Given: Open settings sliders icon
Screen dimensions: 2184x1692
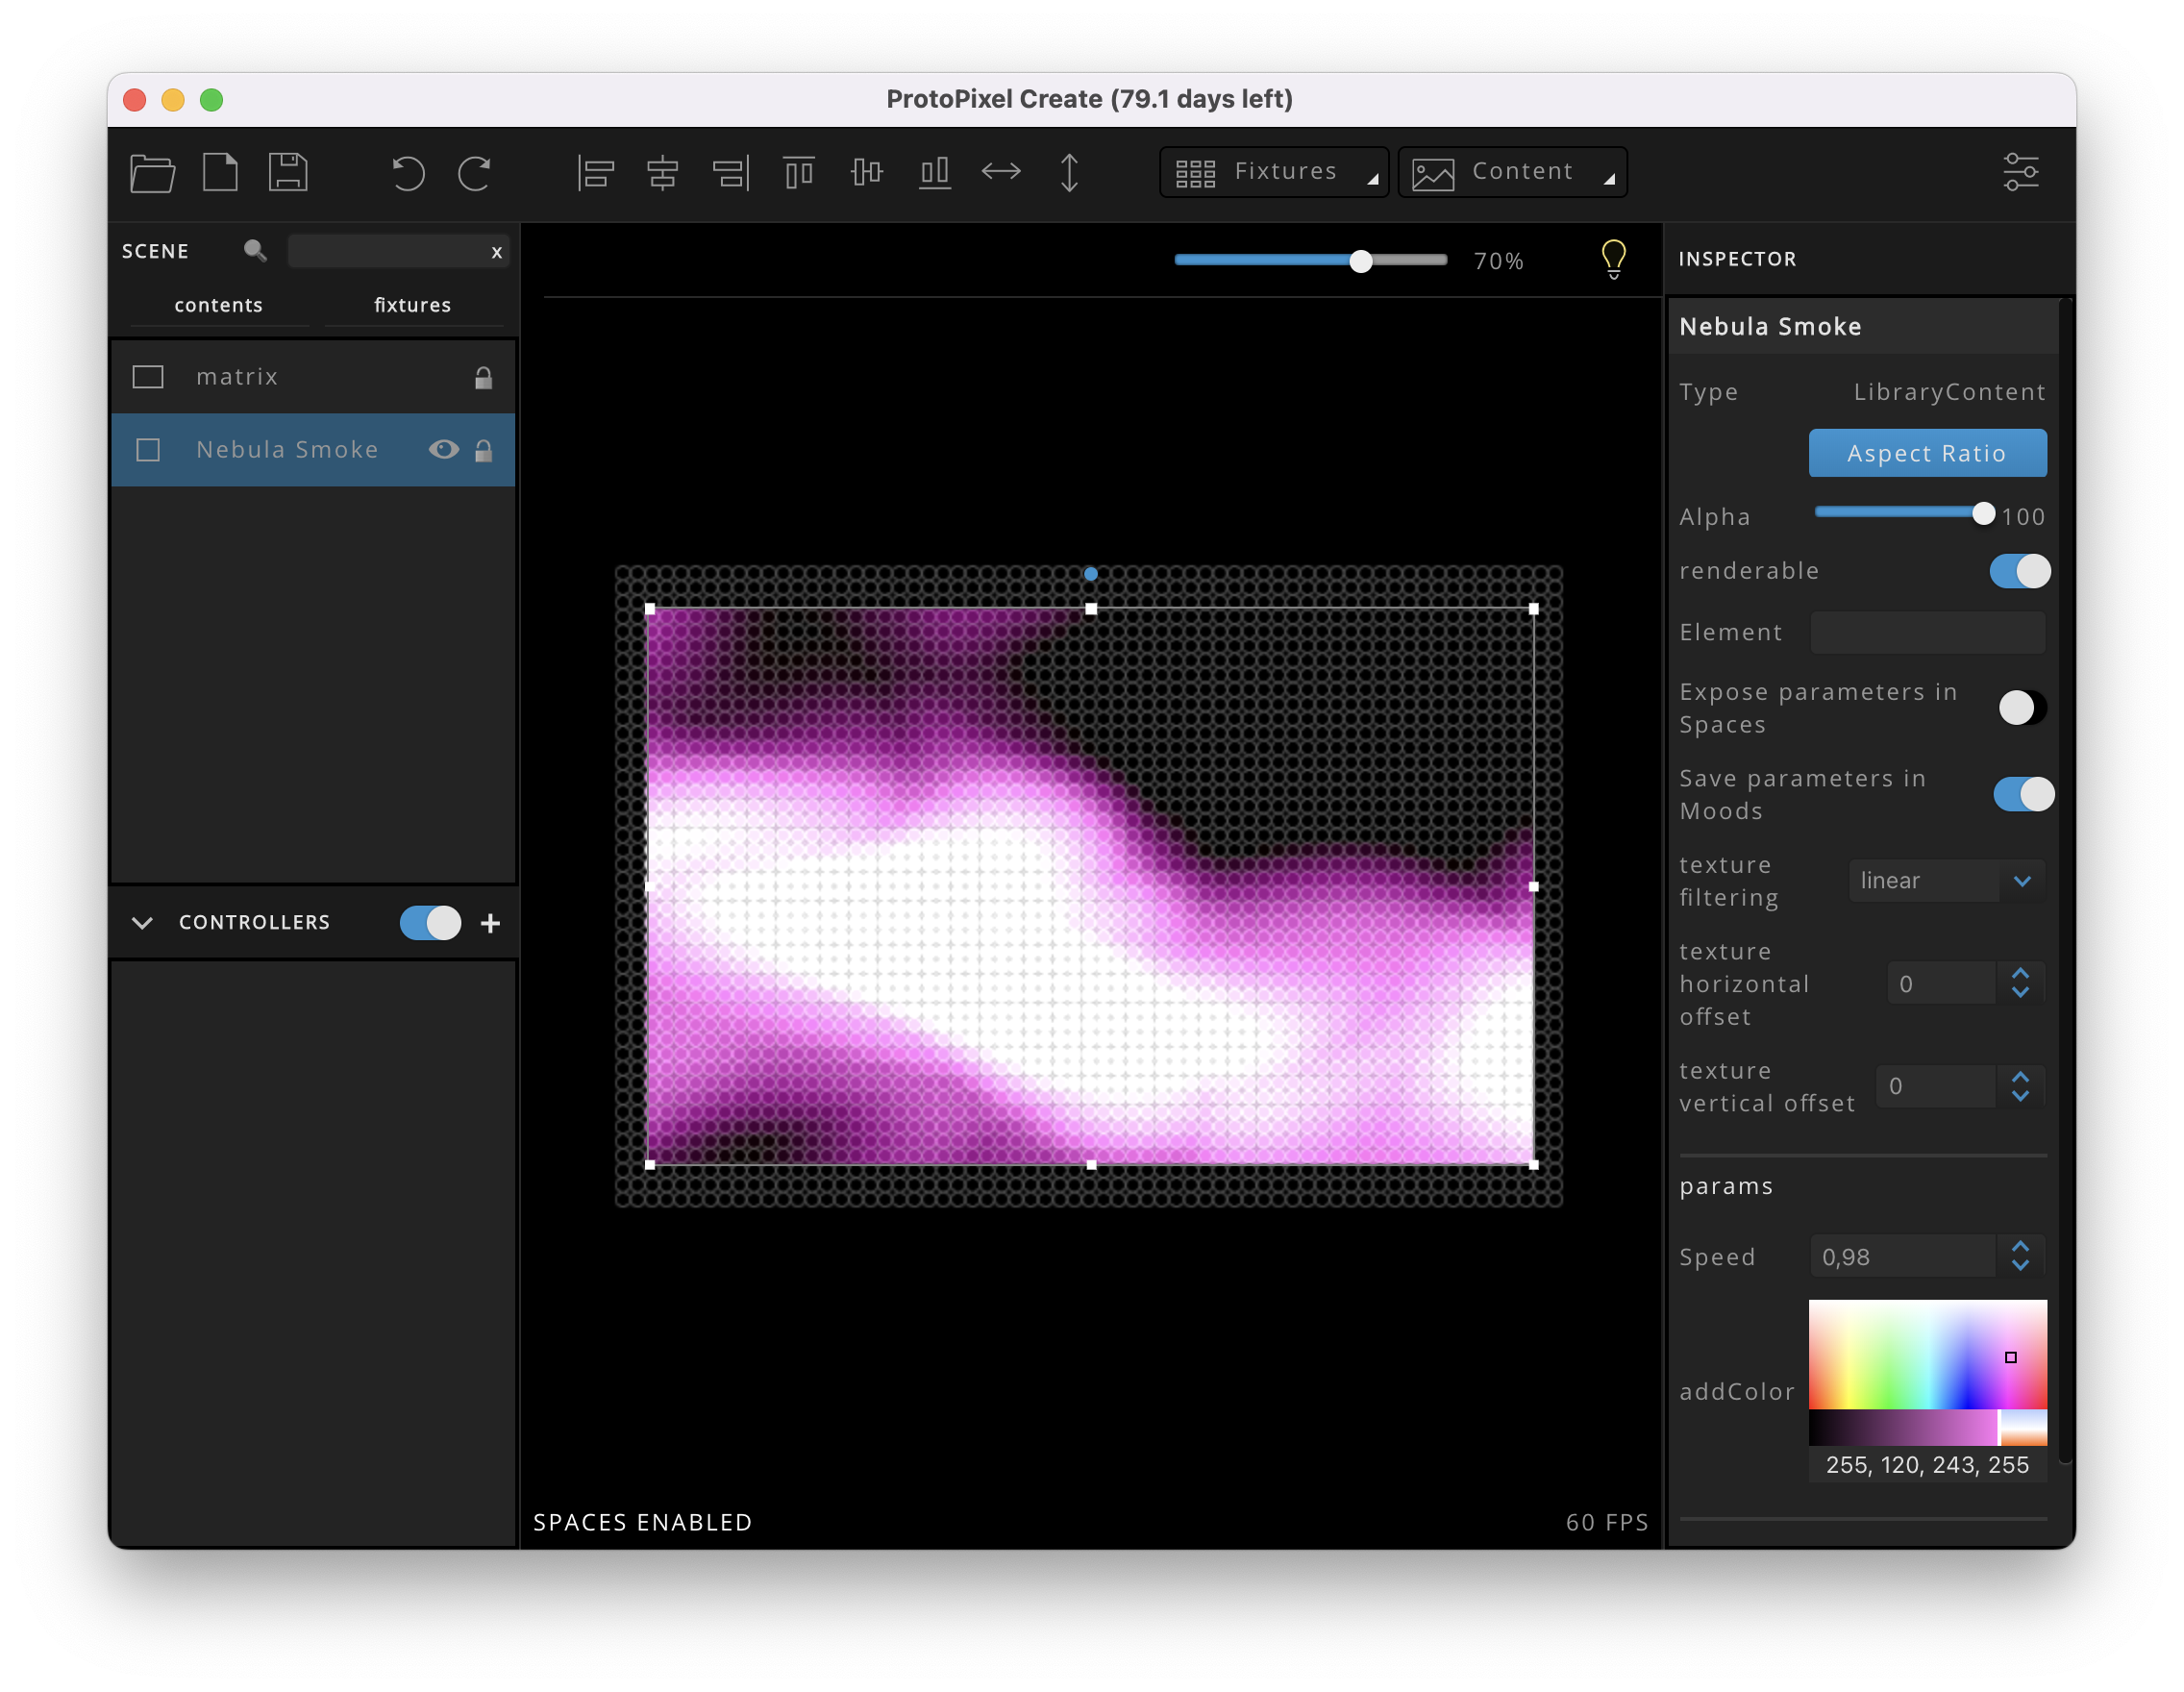Looking at the screenshot, I should tap(2021, 172).
